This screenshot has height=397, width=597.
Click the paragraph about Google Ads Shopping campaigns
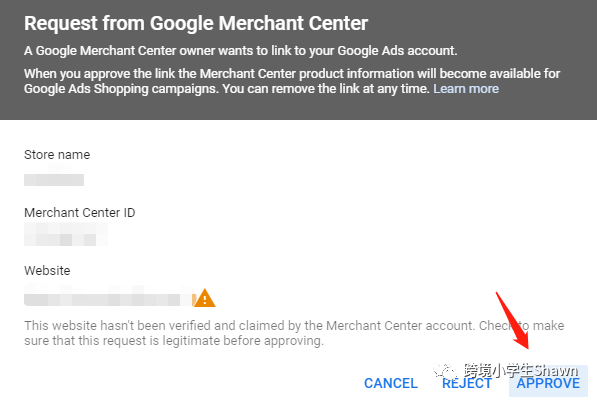[x=292, y=81]
